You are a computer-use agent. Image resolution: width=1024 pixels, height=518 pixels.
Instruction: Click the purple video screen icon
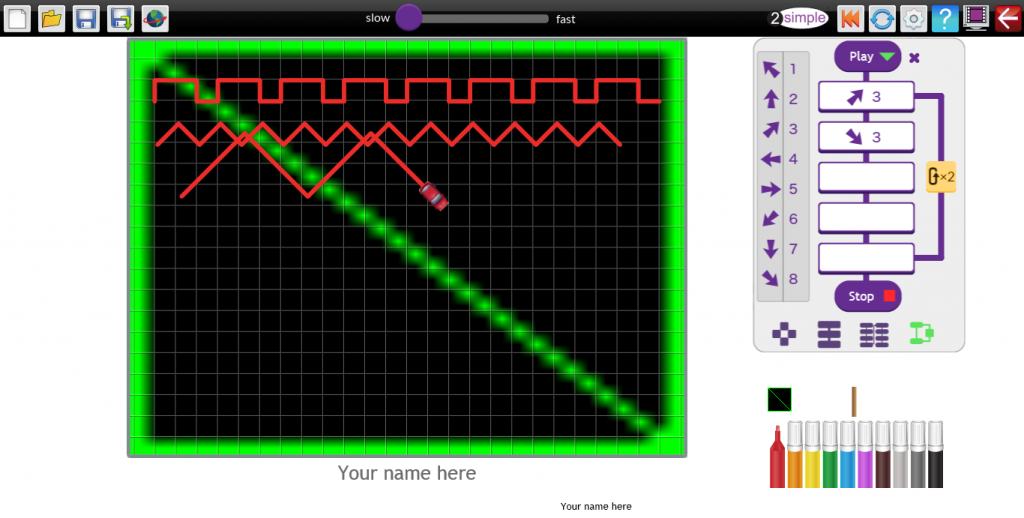[976, 18]
